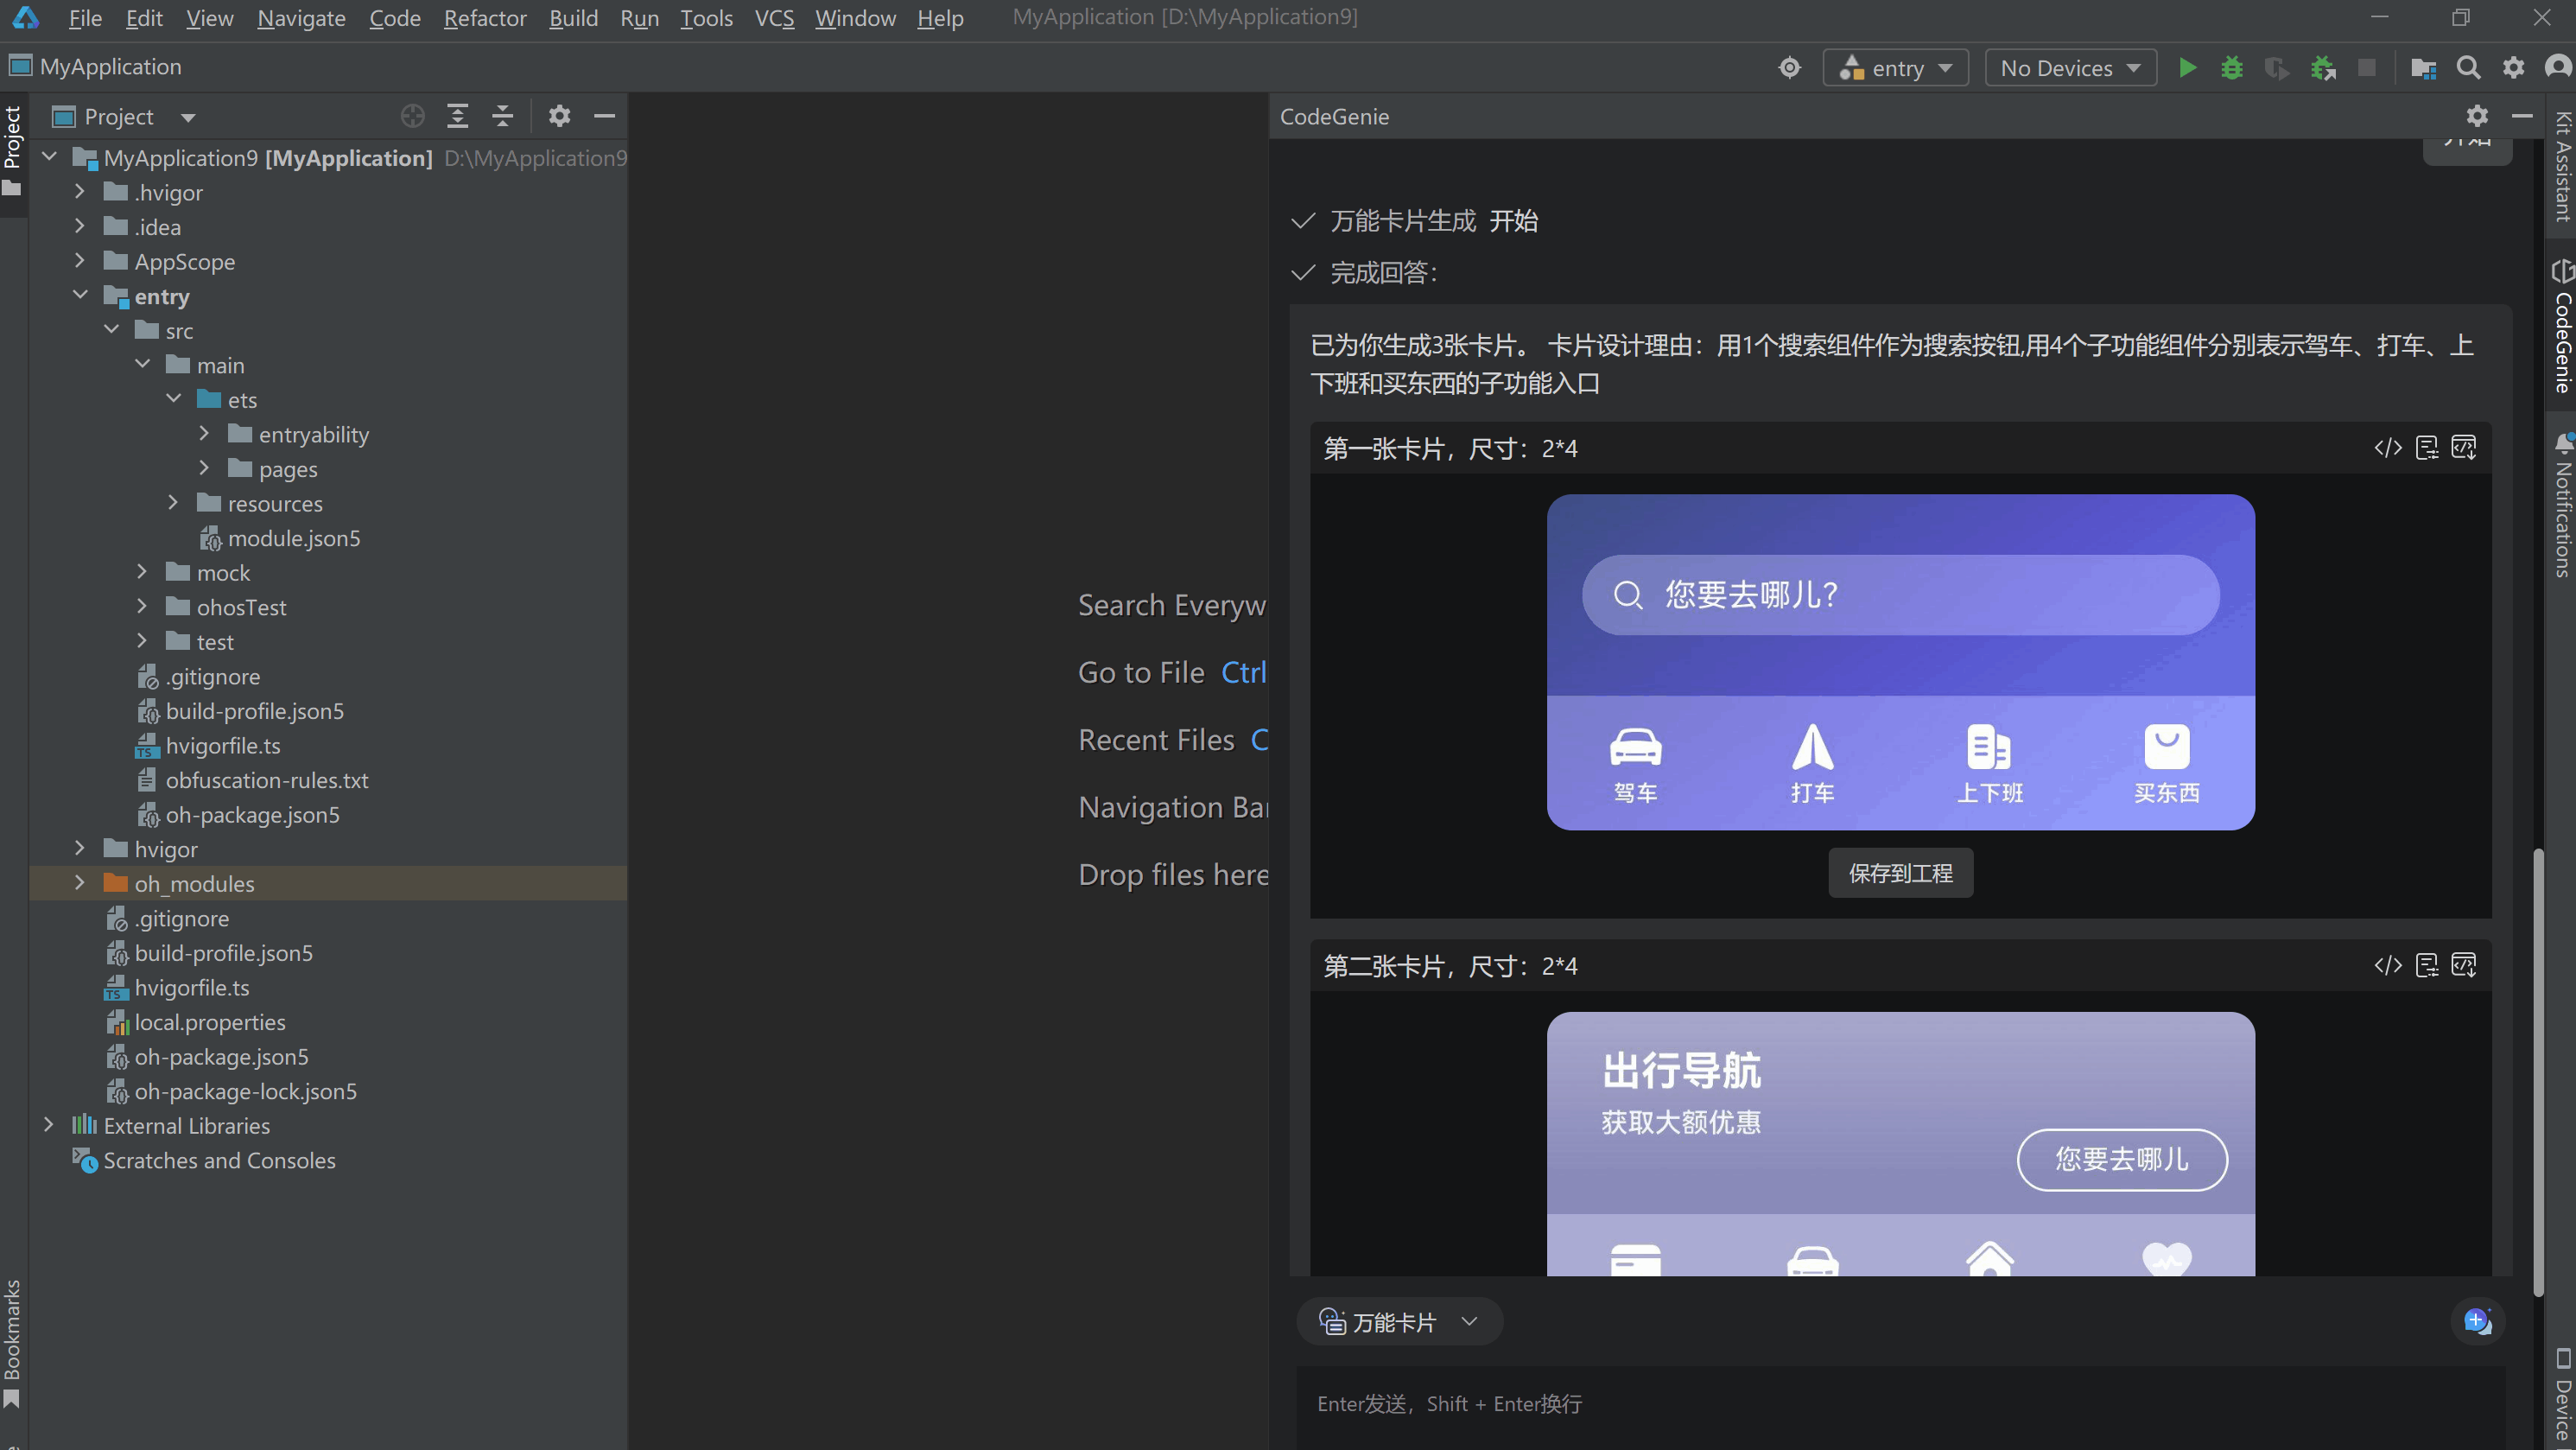Open Search Everywhere magnifier icon
The image size is (2576, 1450).
pyautogui.click(x=2468, y=68)
